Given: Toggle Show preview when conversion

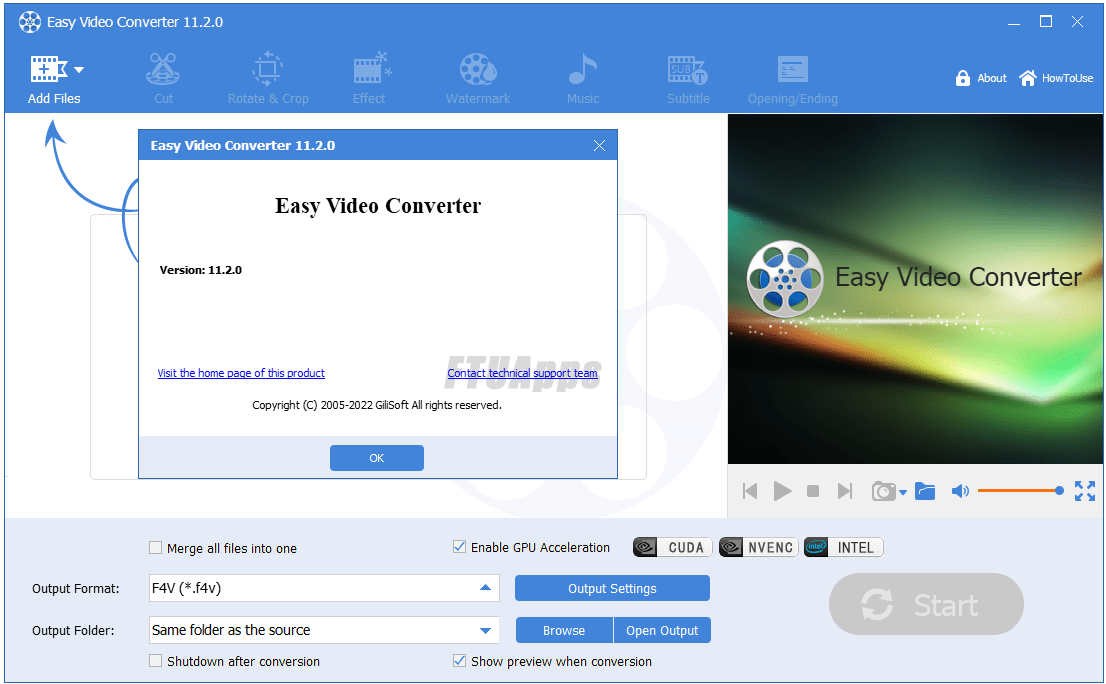Looking at the screenshot, I should point(459,661).
